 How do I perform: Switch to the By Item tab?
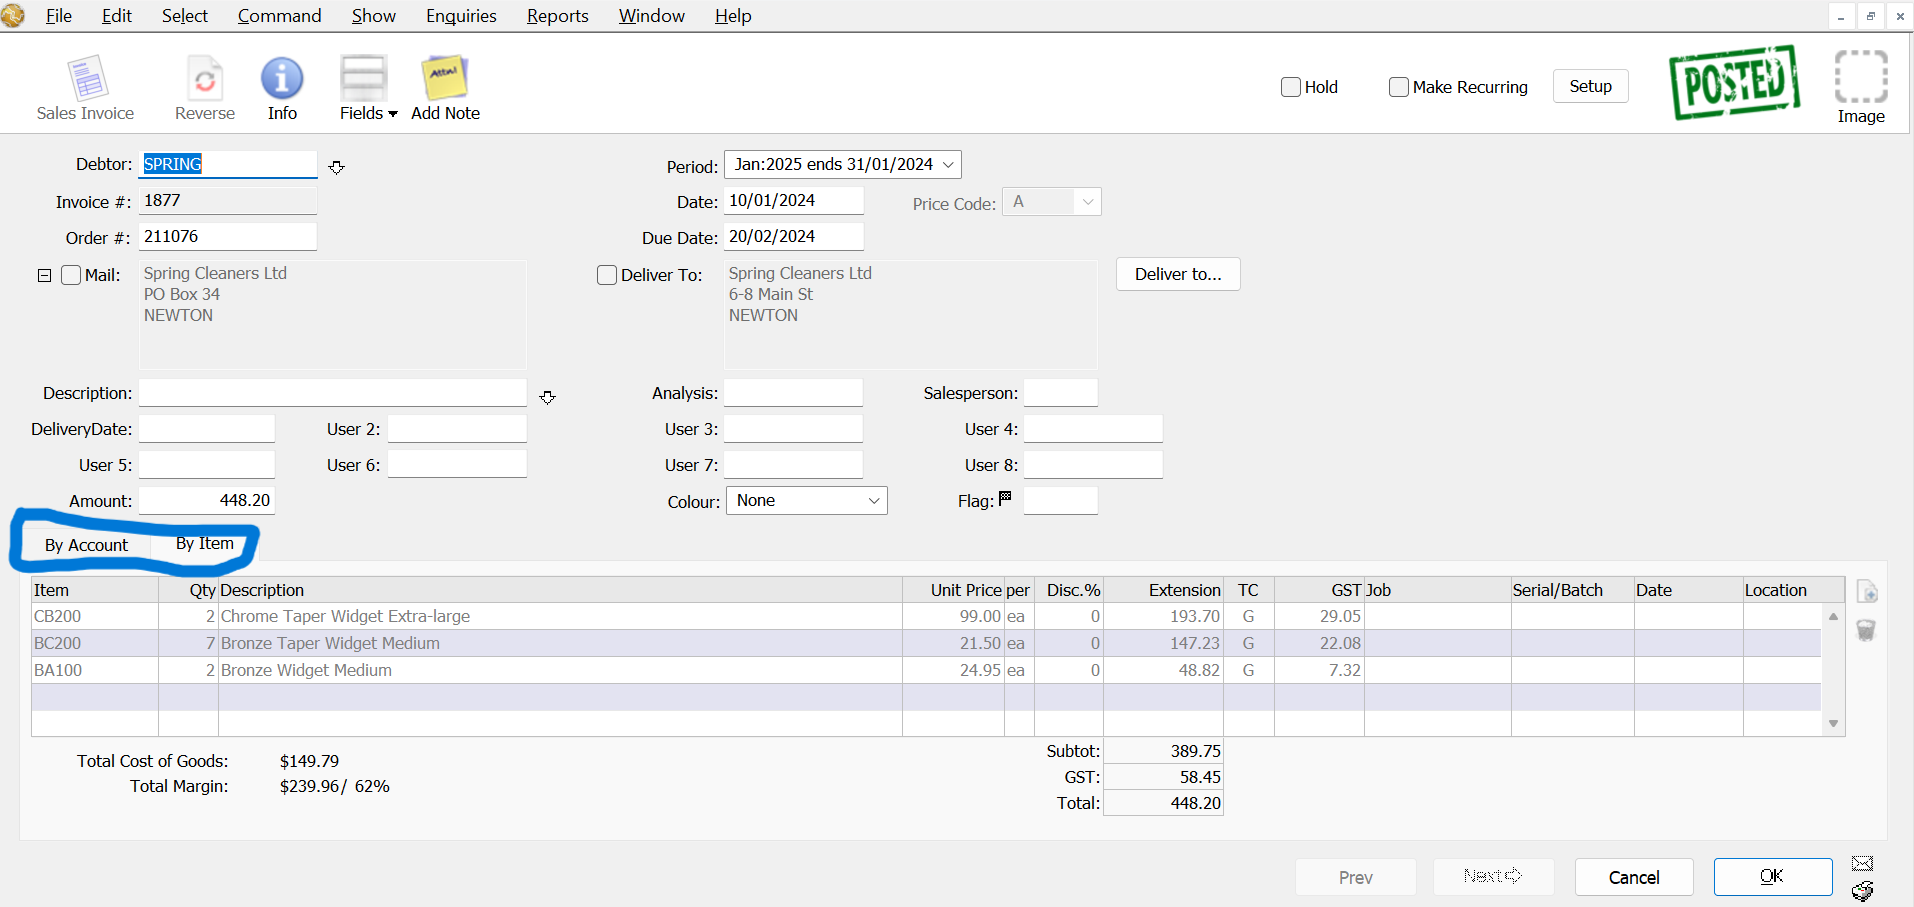(x=204, y=544)
